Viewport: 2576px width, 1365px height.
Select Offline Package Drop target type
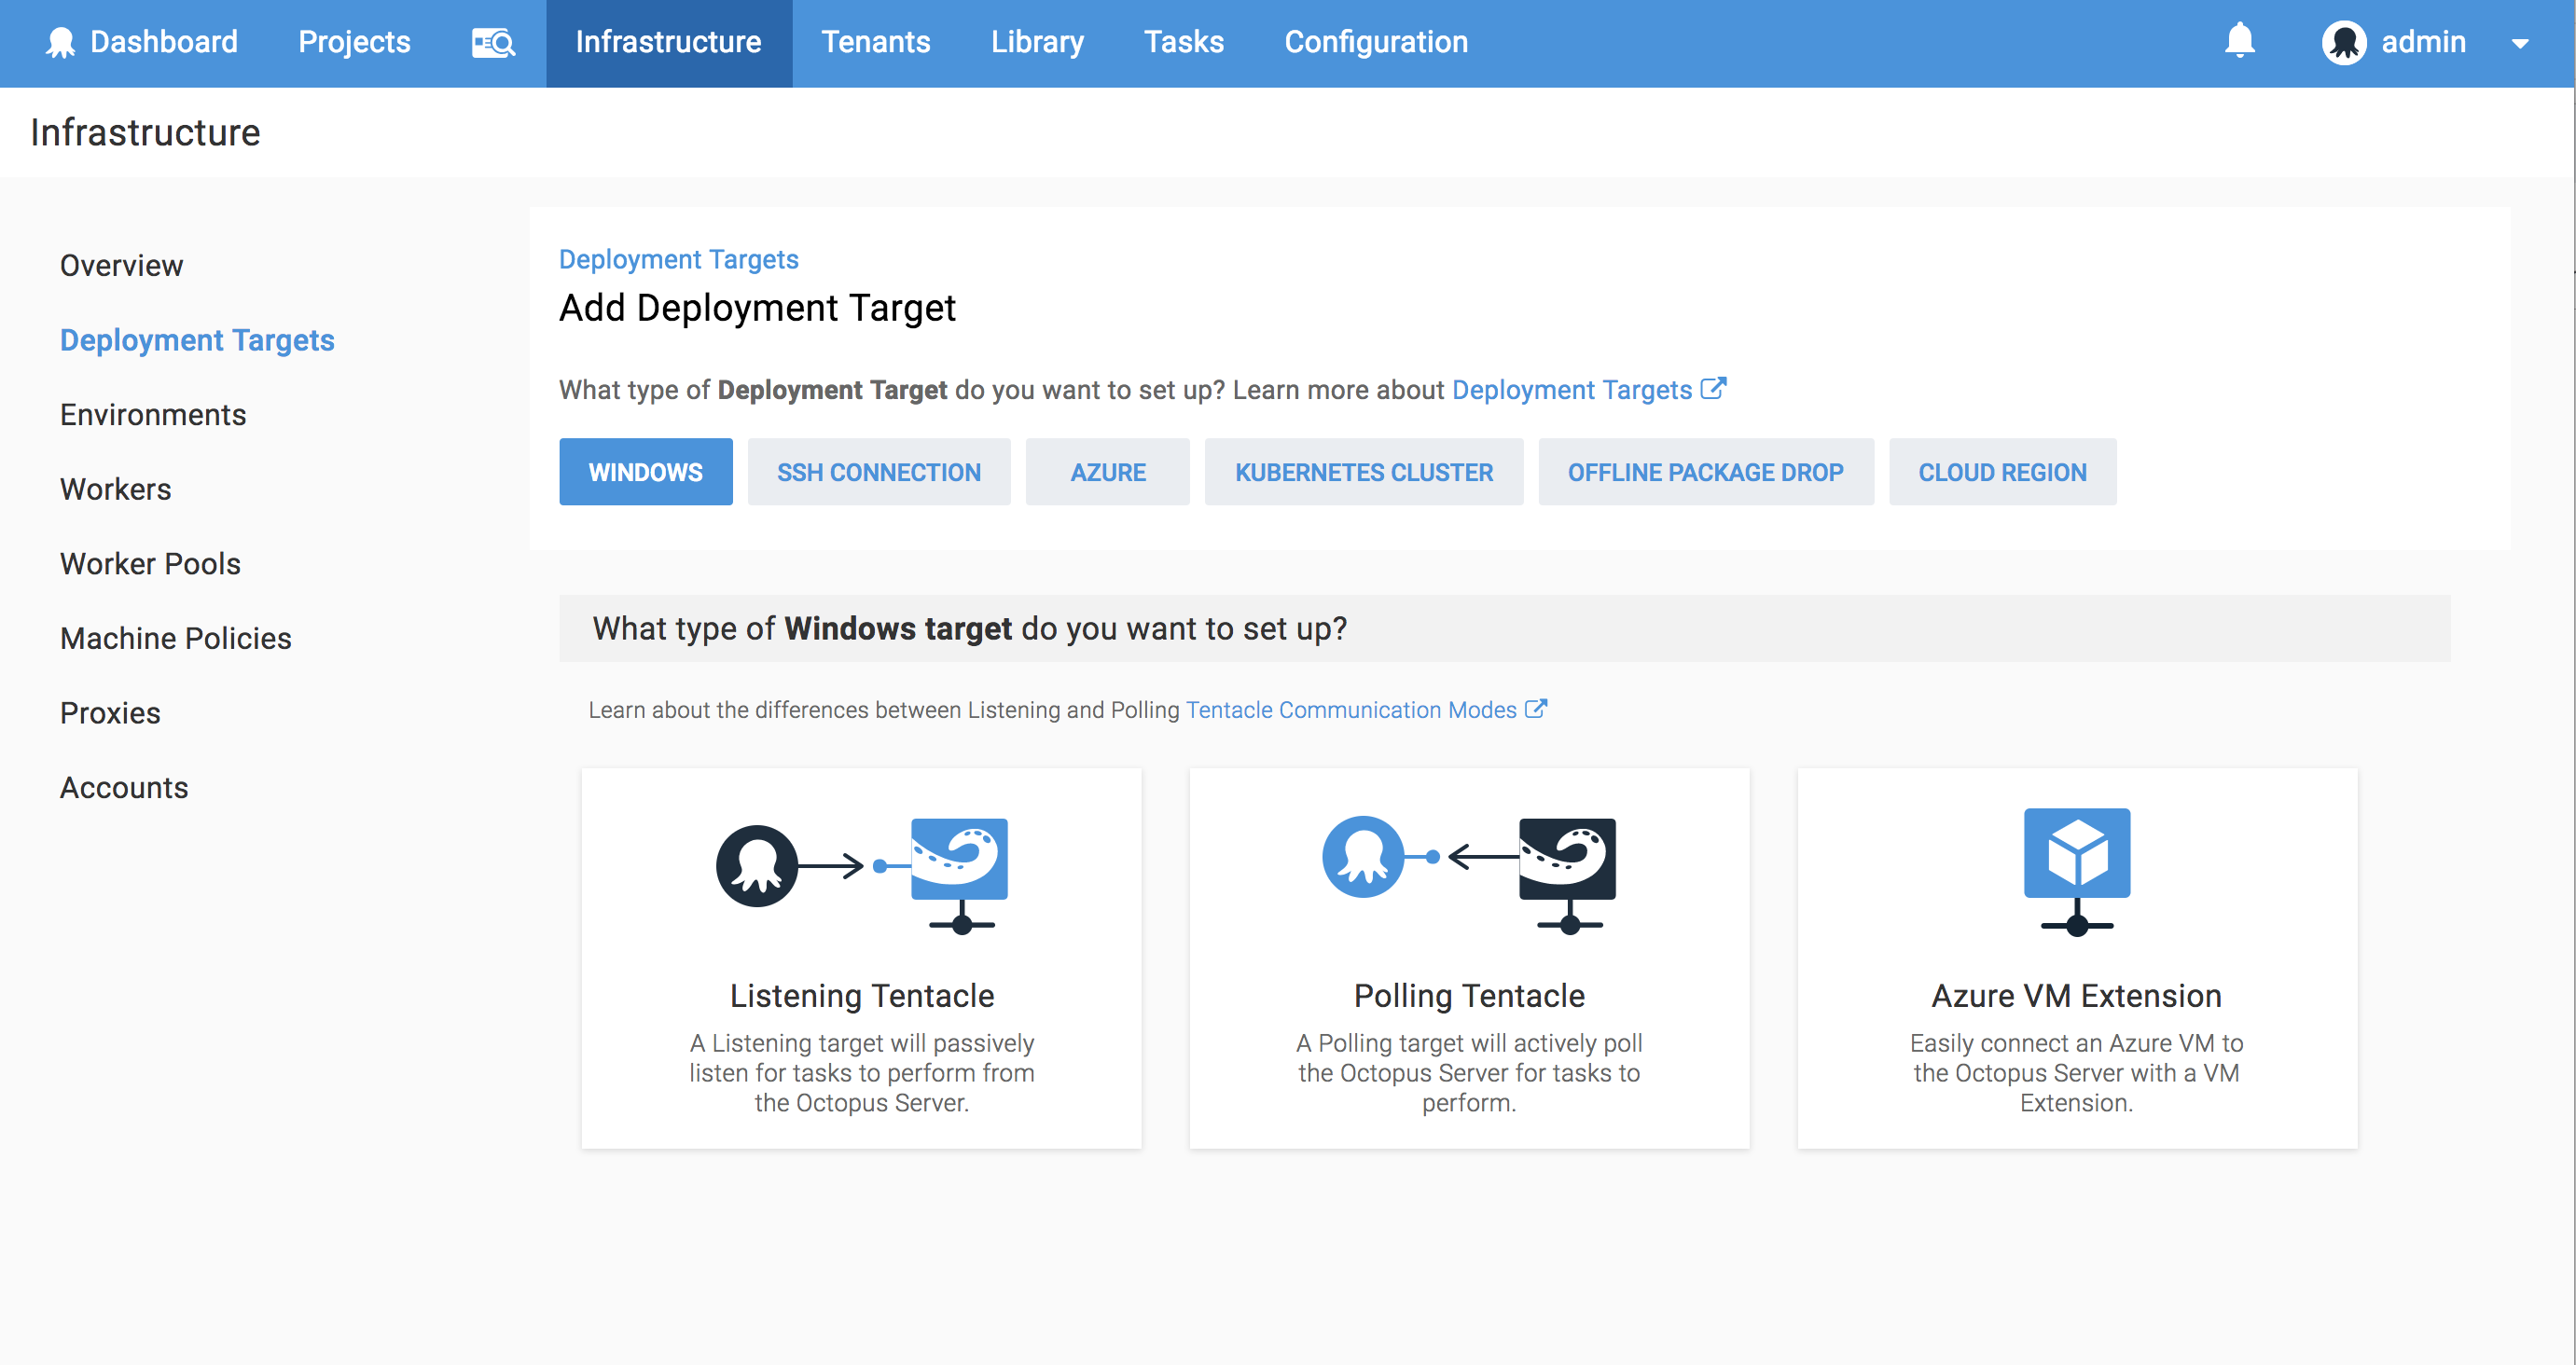(x=1705, y=472)
